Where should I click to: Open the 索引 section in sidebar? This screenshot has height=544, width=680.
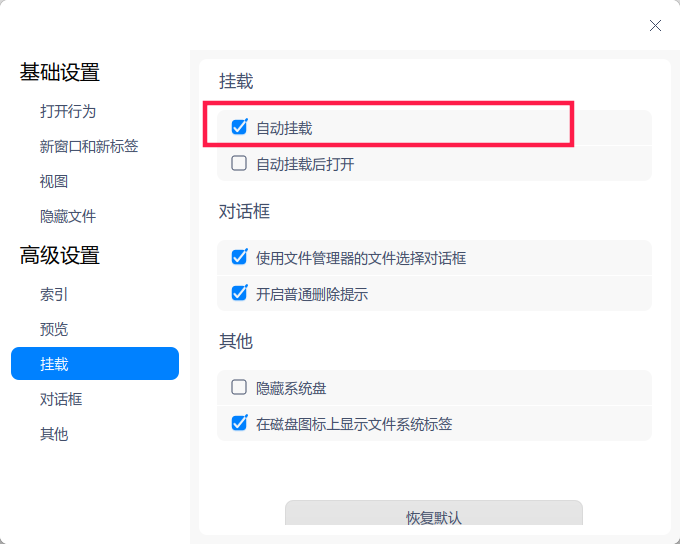pyautogui.click(x=54, y=294)
